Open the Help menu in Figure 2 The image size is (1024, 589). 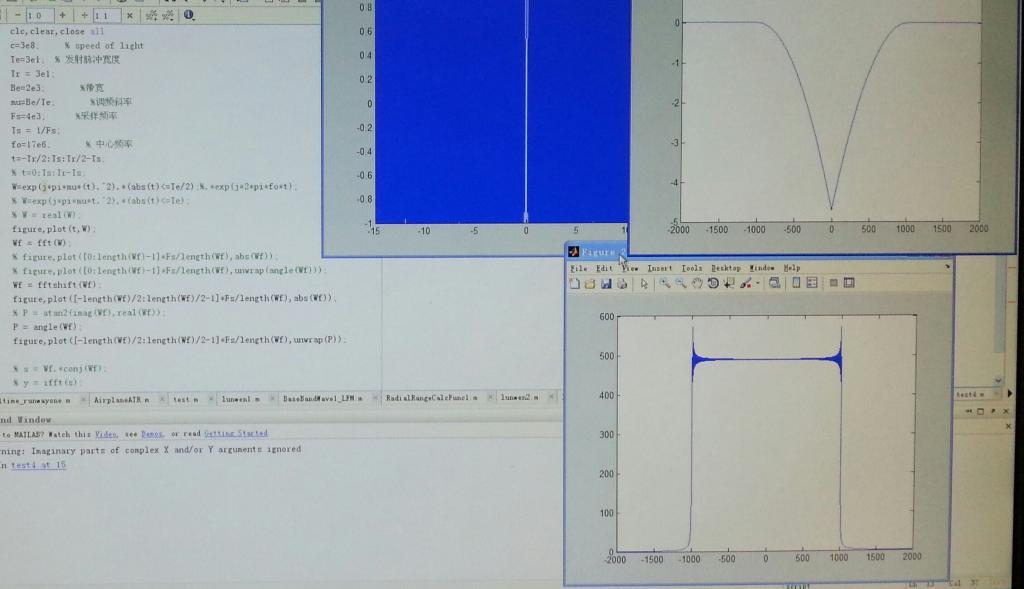pyautogui.click(x=792, y=268)
